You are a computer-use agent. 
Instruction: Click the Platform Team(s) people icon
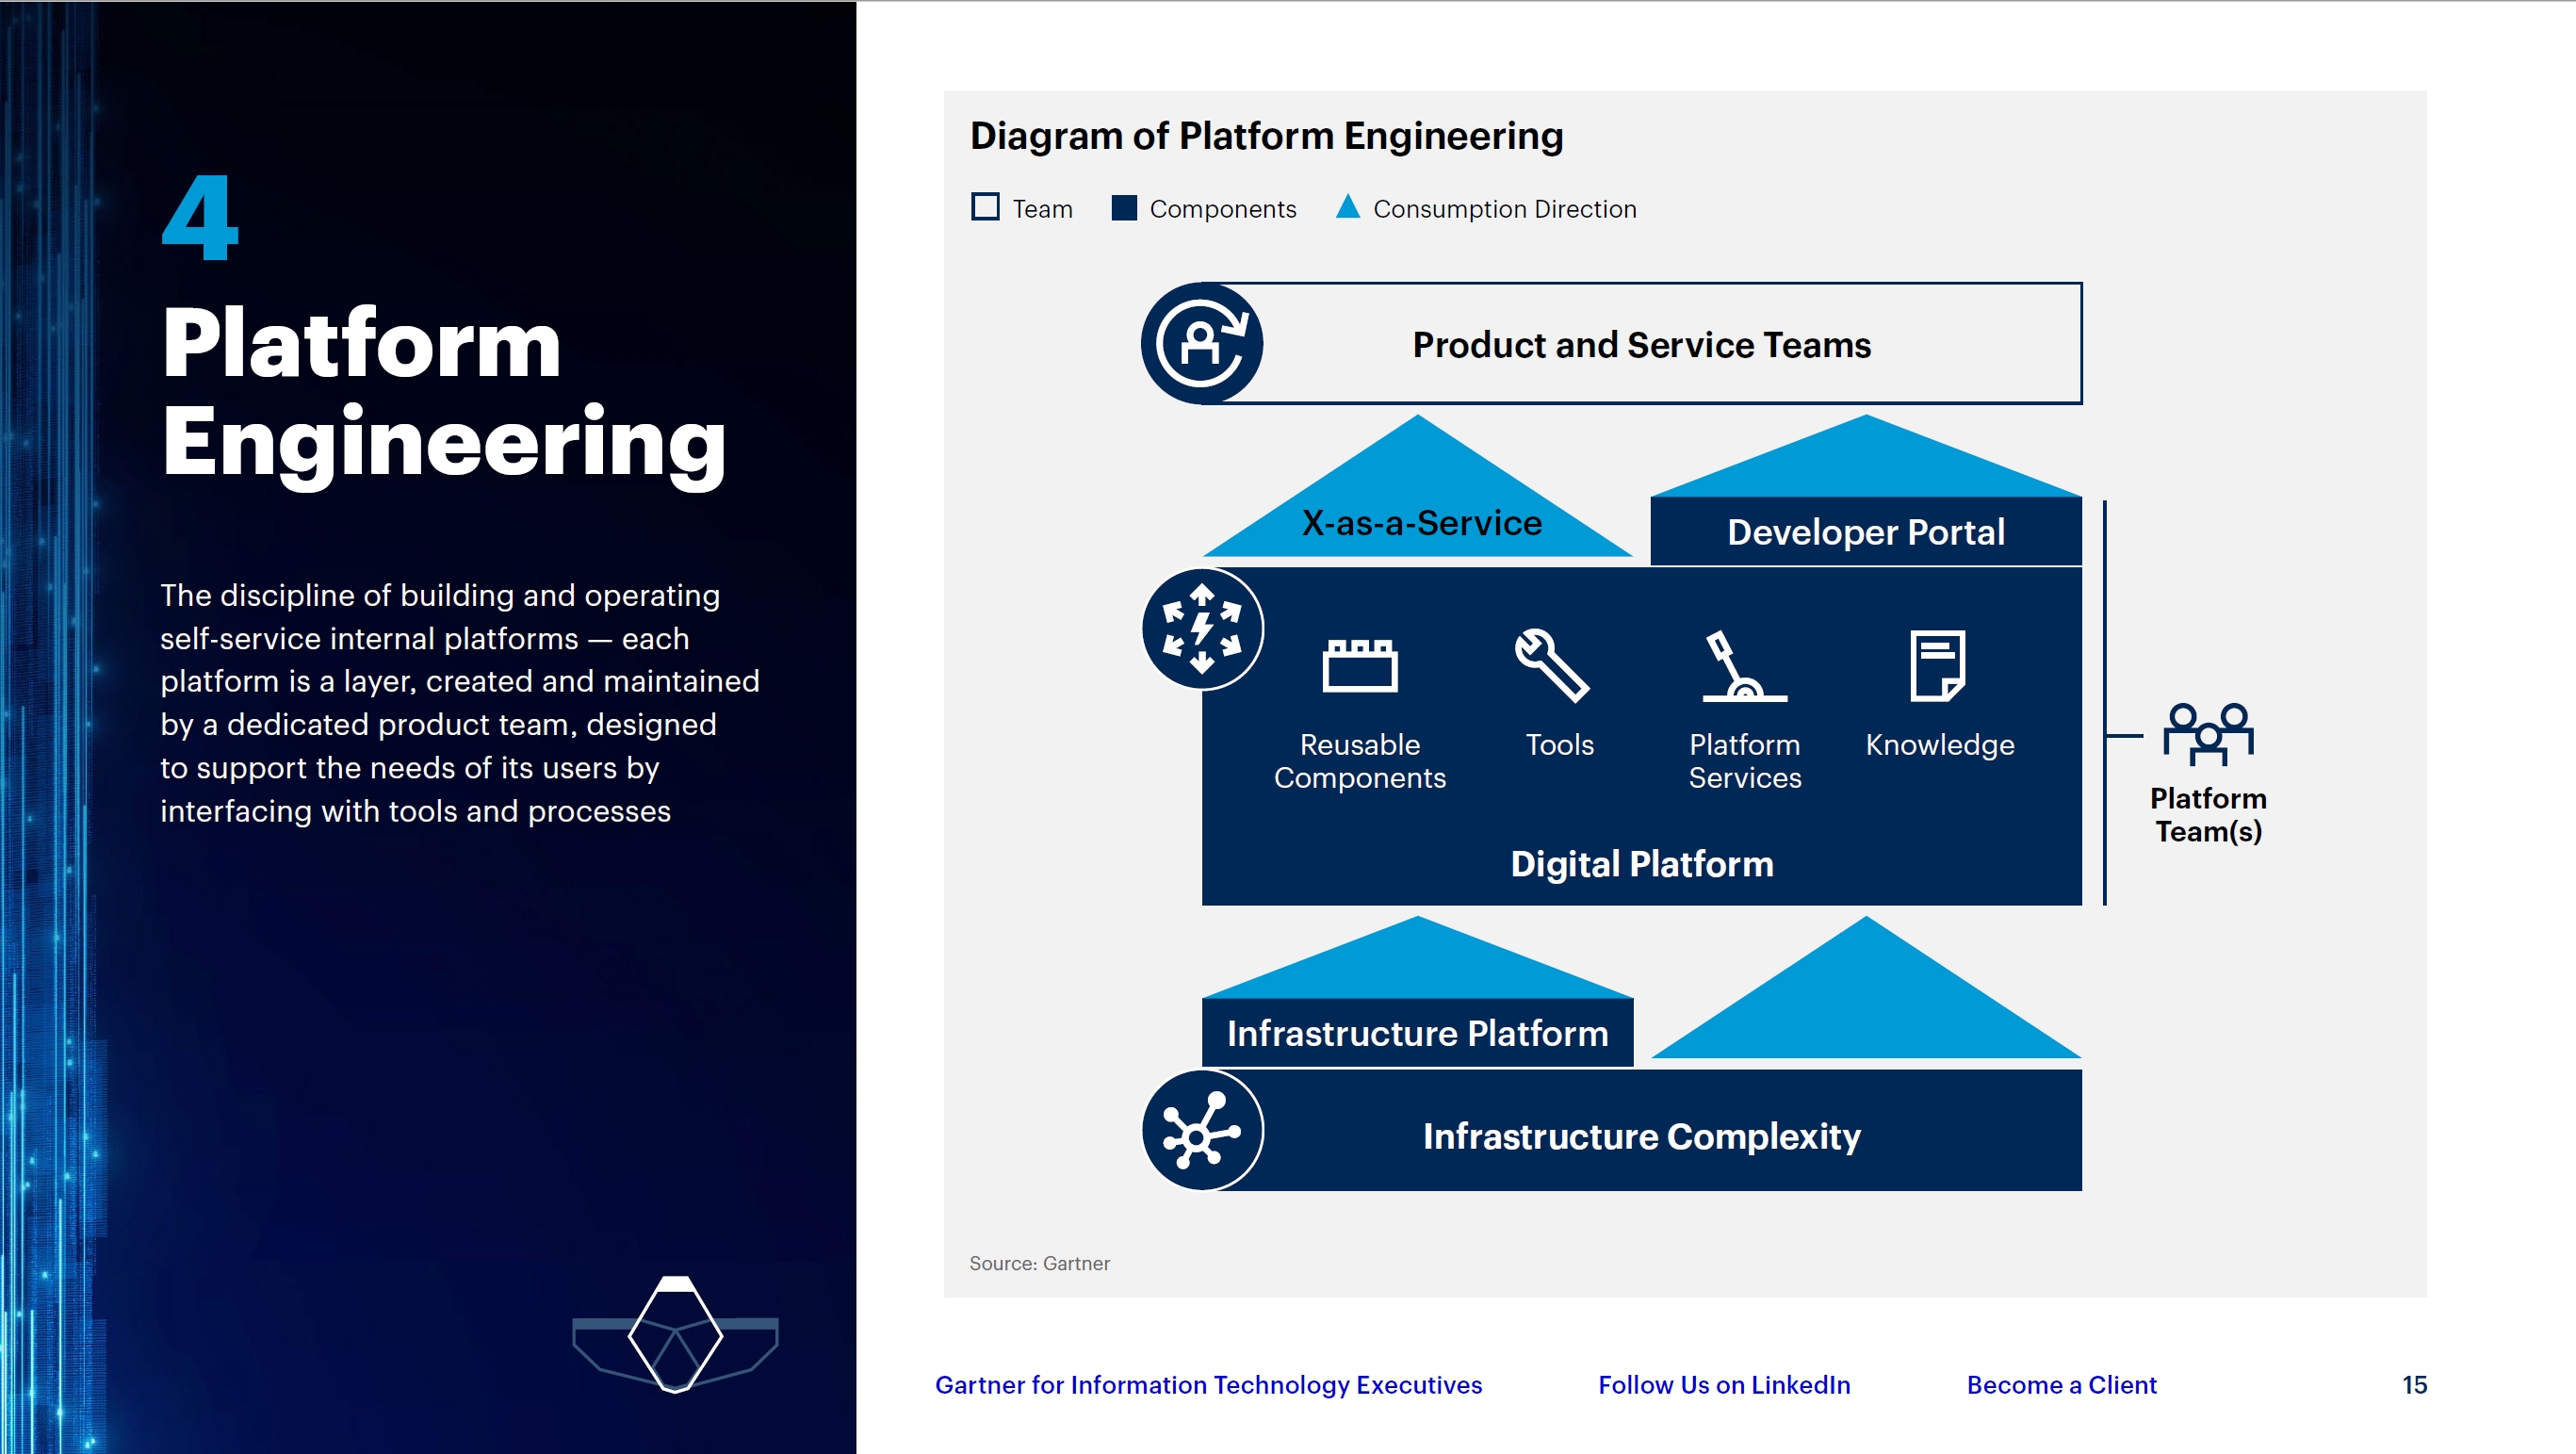(x=2207, y=734)
